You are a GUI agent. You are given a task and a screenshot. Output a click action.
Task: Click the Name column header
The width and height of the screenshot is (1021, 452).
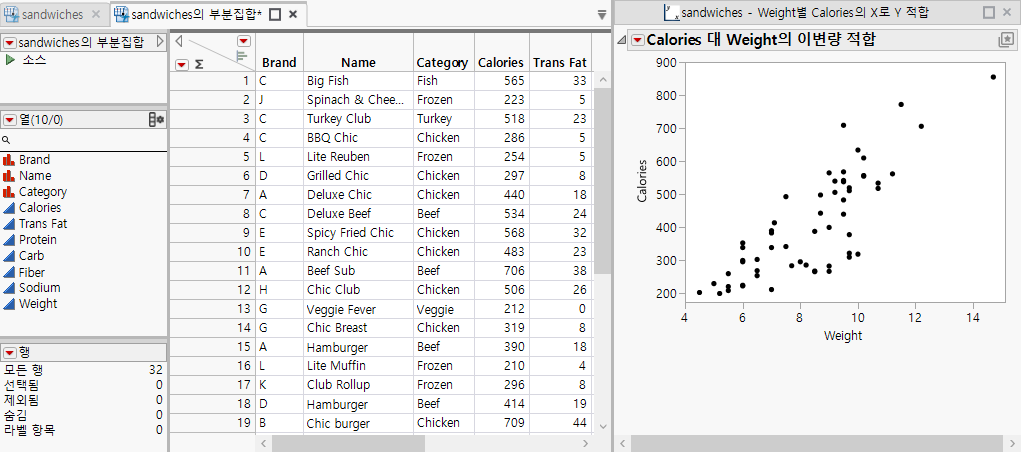pos(358,63)
